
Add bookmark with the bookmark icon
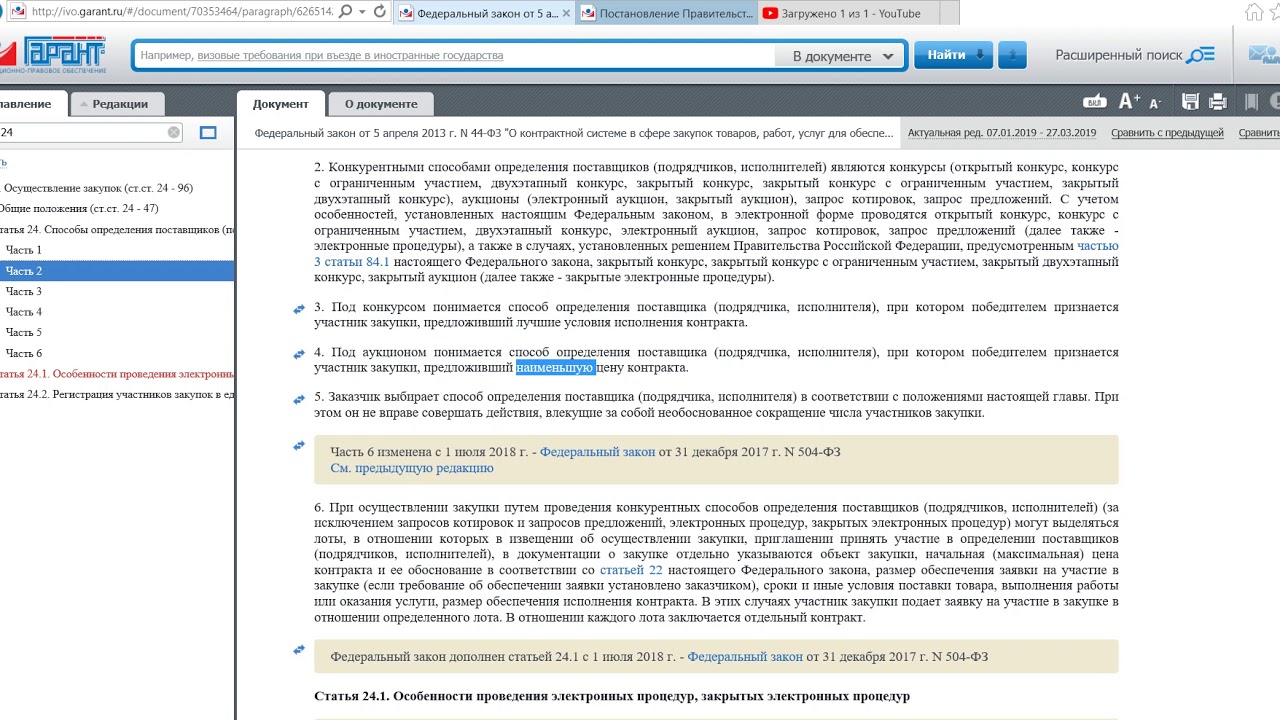coord(1251,101)
